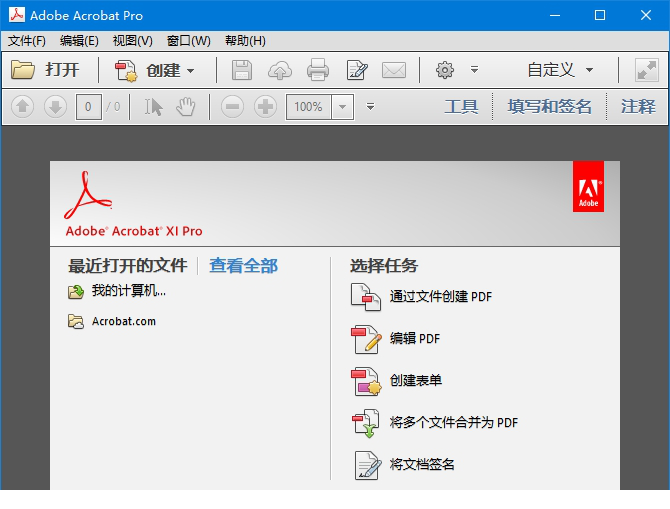The height and width of the screenshot is (509, 670).
Task: Click the Acrobat.com cloud folder icon
Action: [76, 322]
